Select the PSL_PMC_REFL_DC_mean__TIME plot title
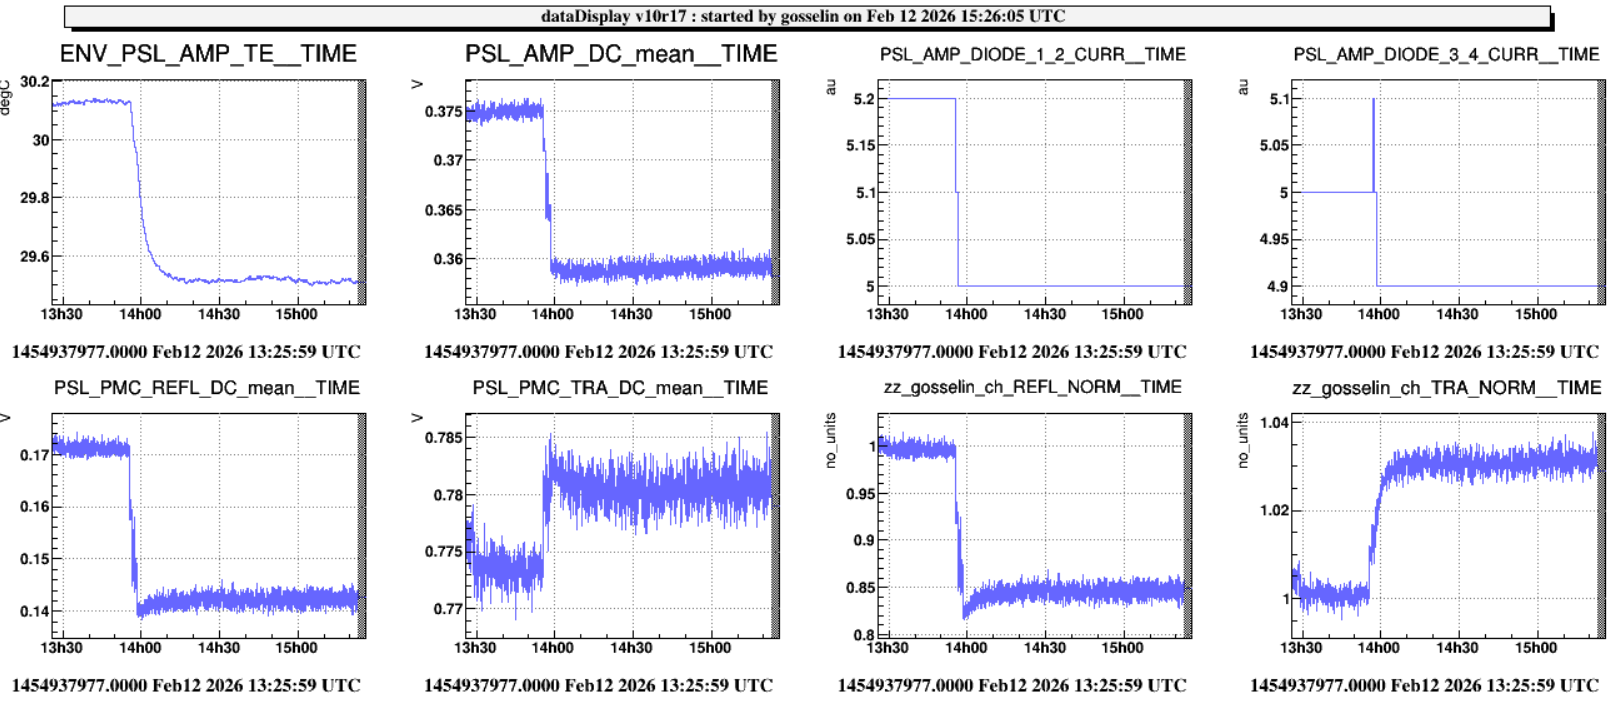1616x701 pixels. click(x=207, y=388)
